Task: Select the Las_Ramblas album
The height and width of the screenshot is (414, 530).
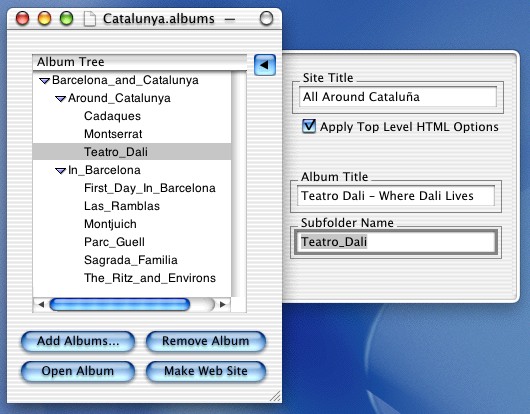Action: click(122, 206)
